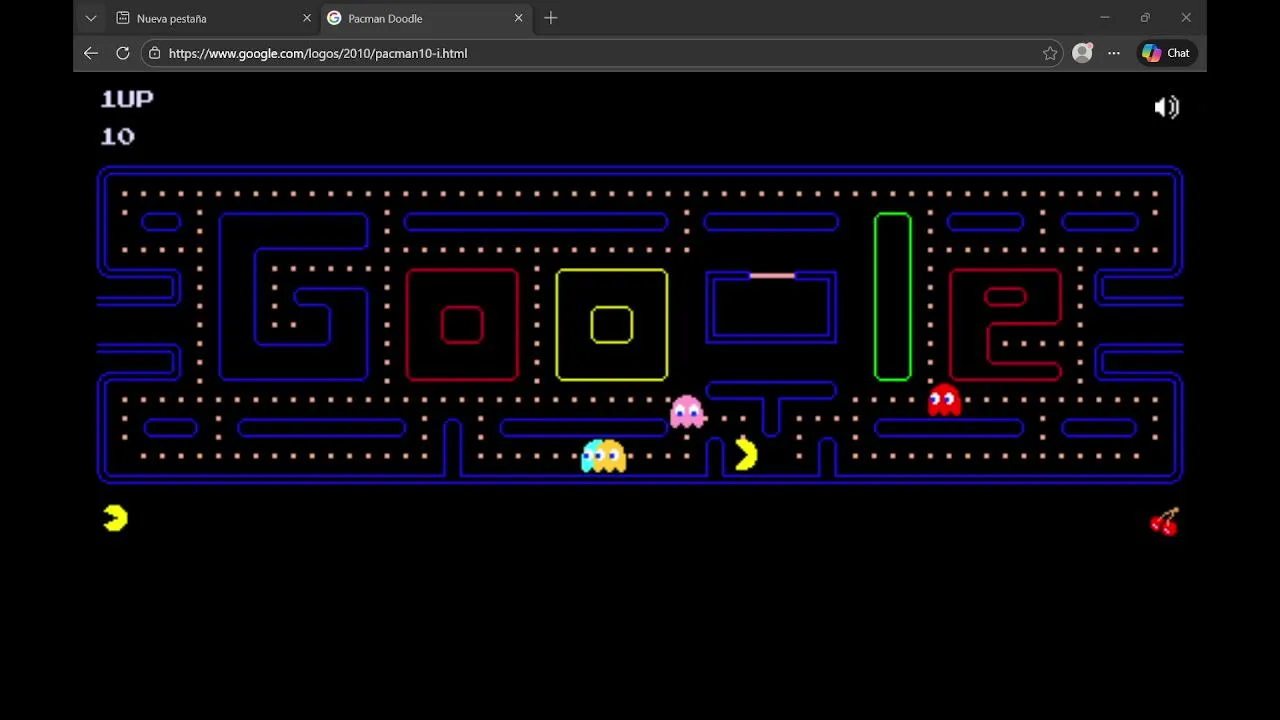Click the red ghost Blinky
The width and height of the screenshot is (1280, 720).
(944, 400)
